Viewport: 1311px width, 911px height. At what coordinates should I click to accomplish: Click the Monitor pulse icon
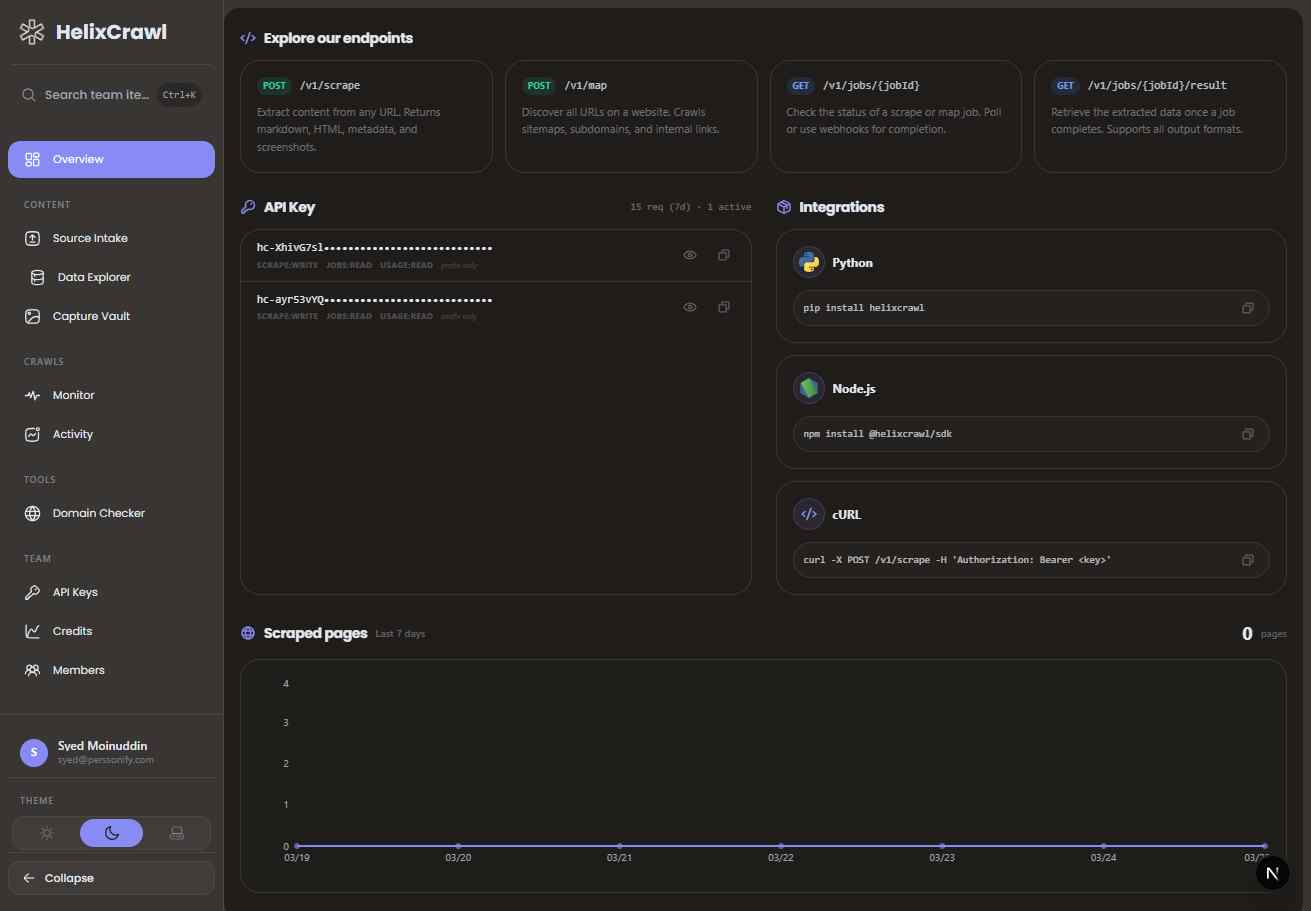(33, 395)
